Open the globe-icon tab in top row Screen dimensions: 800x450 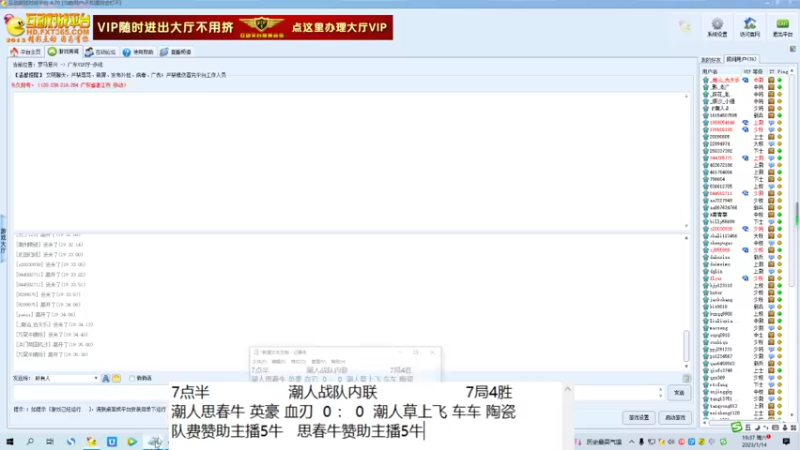coord(176,52)
